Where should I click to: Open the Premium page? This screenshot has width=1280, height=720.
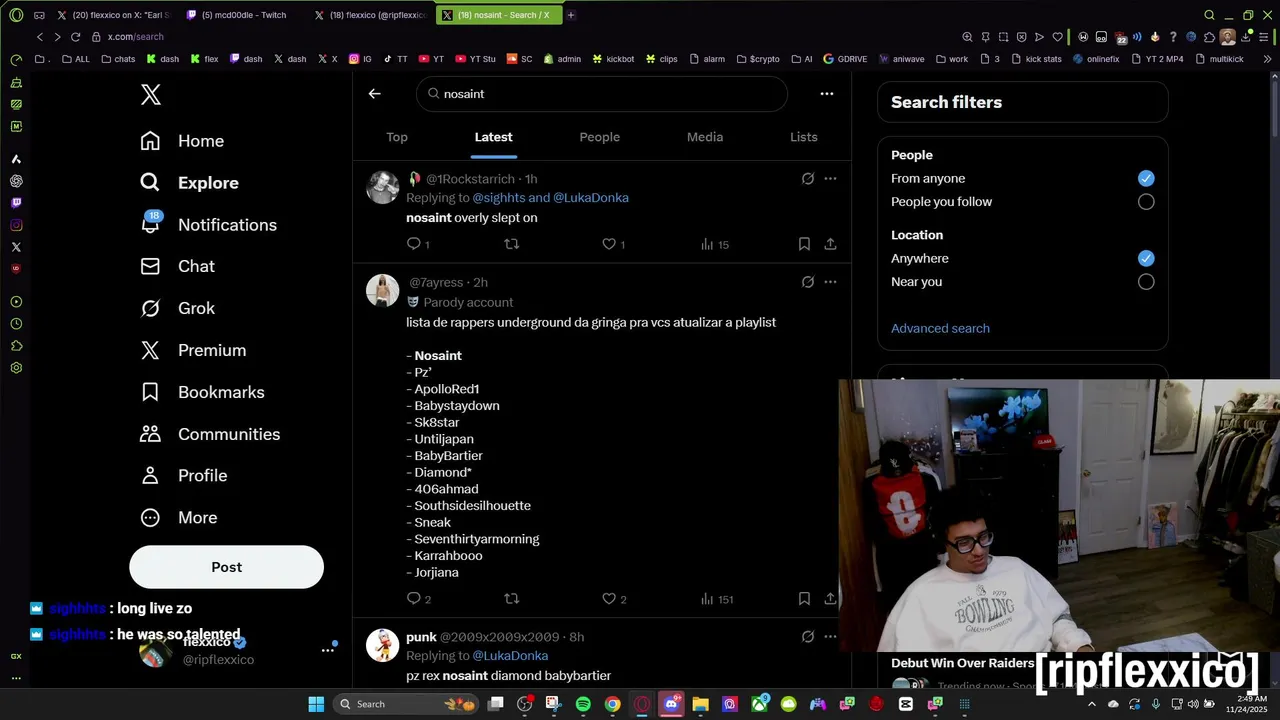pyautogui.click(x=193, y=350)
